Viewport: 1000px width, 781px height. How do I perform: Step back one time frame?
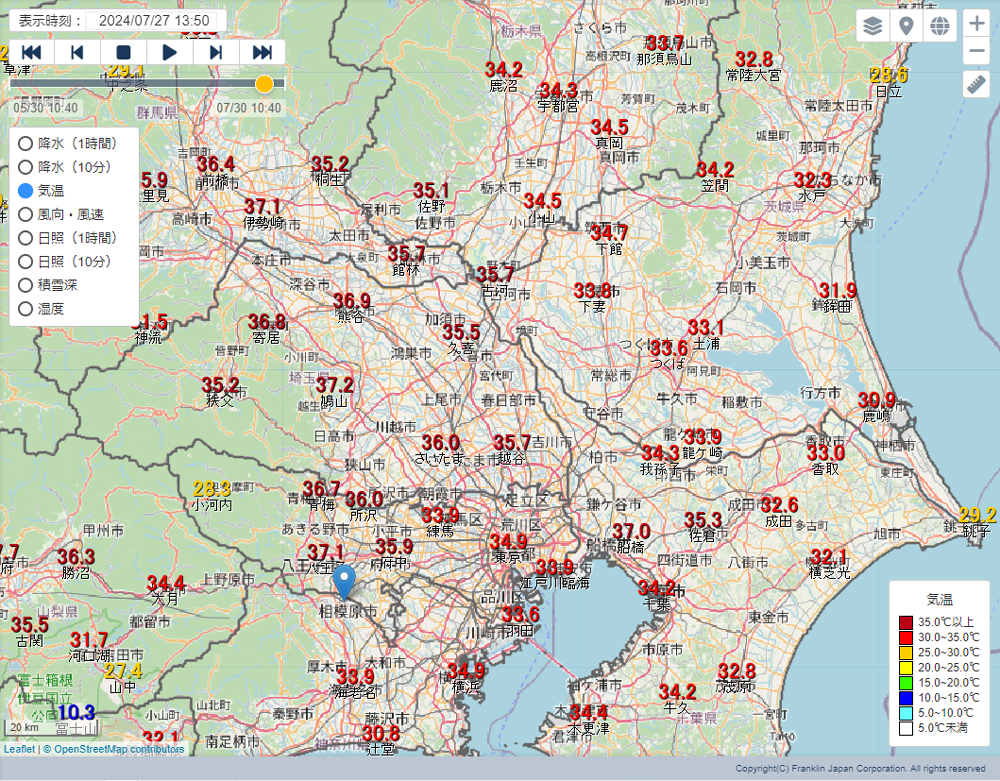pyautogui.click(x=77, y=52)
